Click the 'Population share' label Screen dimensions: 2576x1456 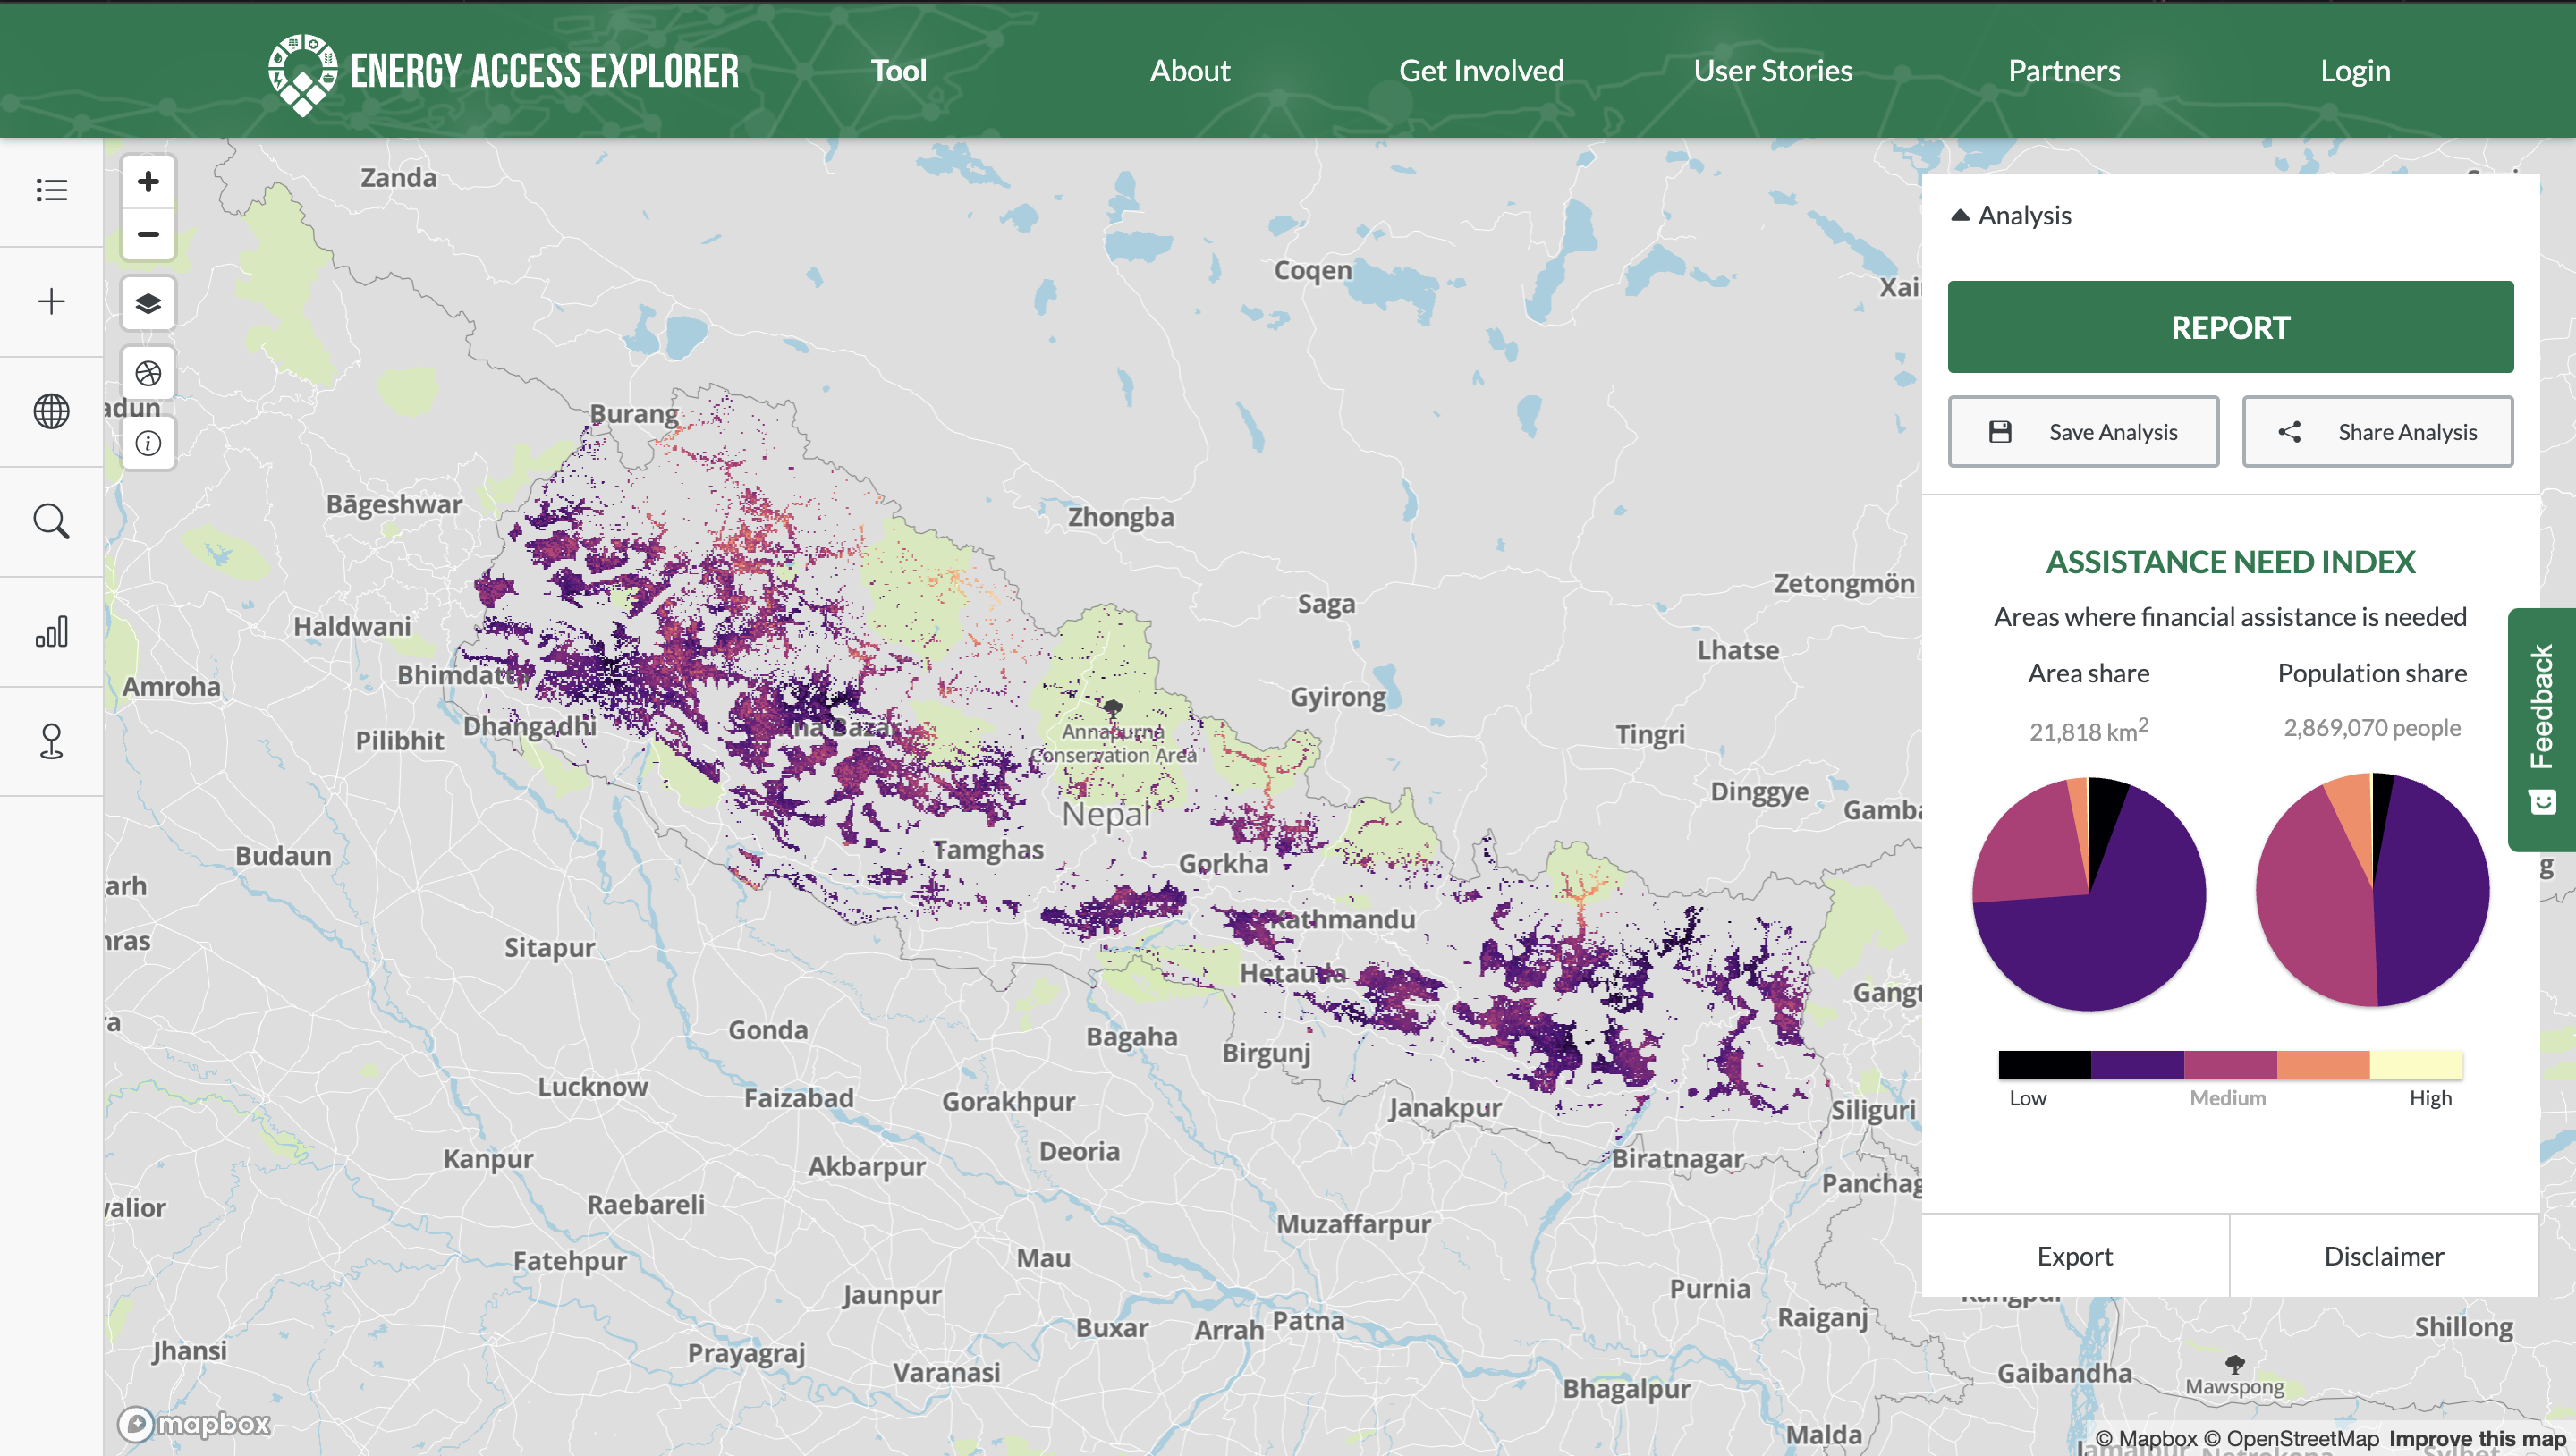pos(2372,673)
